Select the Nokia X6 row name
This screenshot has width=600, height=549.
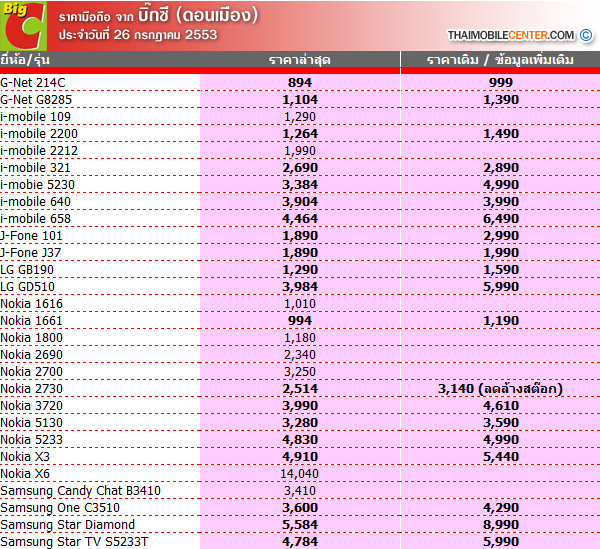(25, 474)
